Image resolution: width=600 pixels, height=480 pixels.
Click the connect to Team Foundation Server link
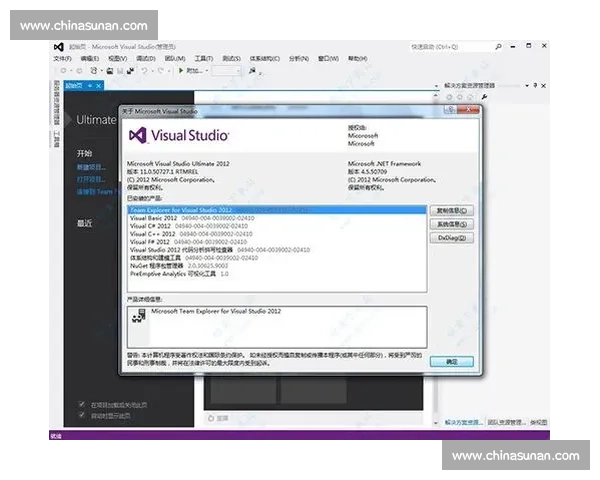tap(97, 192)
